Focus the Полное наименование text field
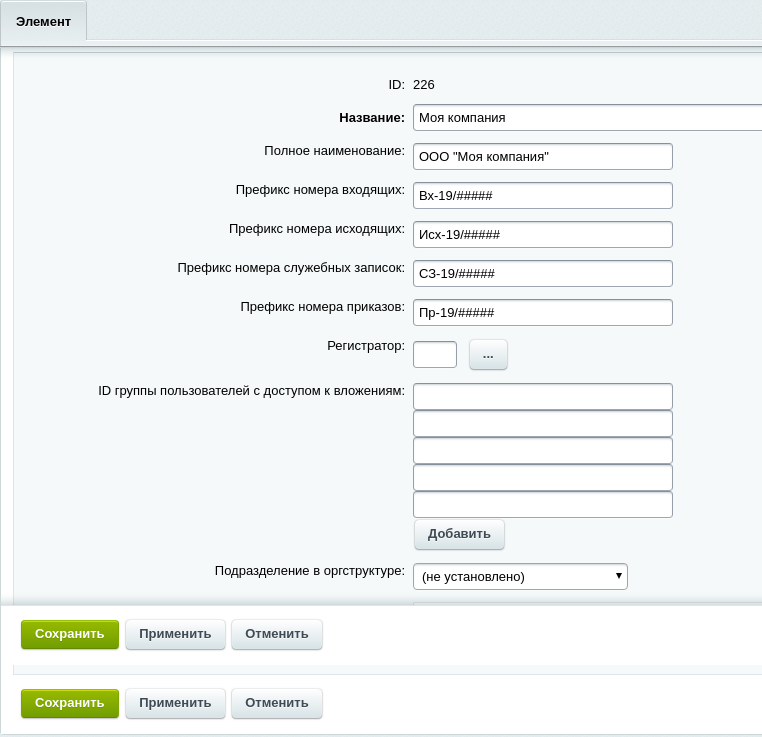Image resolution: width=762 pixels, height=737 pixels. [x=542, y=157]
